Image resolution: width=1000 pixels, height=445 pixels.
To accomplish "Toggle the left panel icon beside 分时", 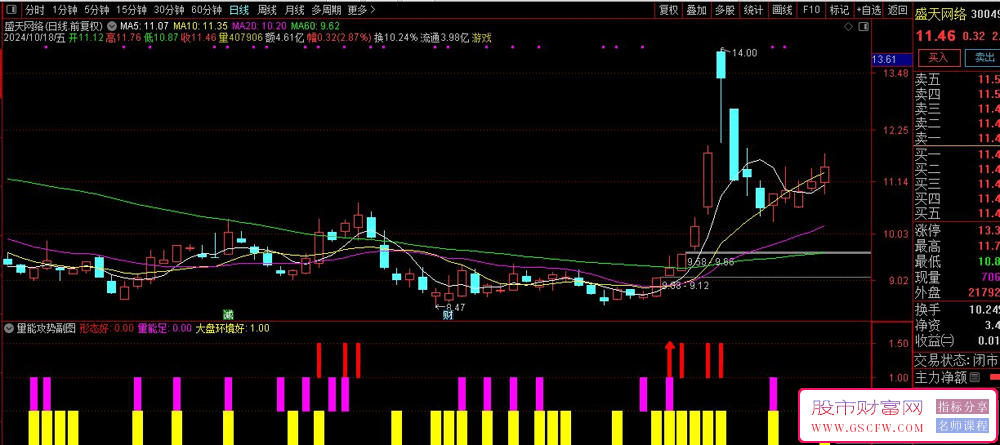I will (11, 10).
